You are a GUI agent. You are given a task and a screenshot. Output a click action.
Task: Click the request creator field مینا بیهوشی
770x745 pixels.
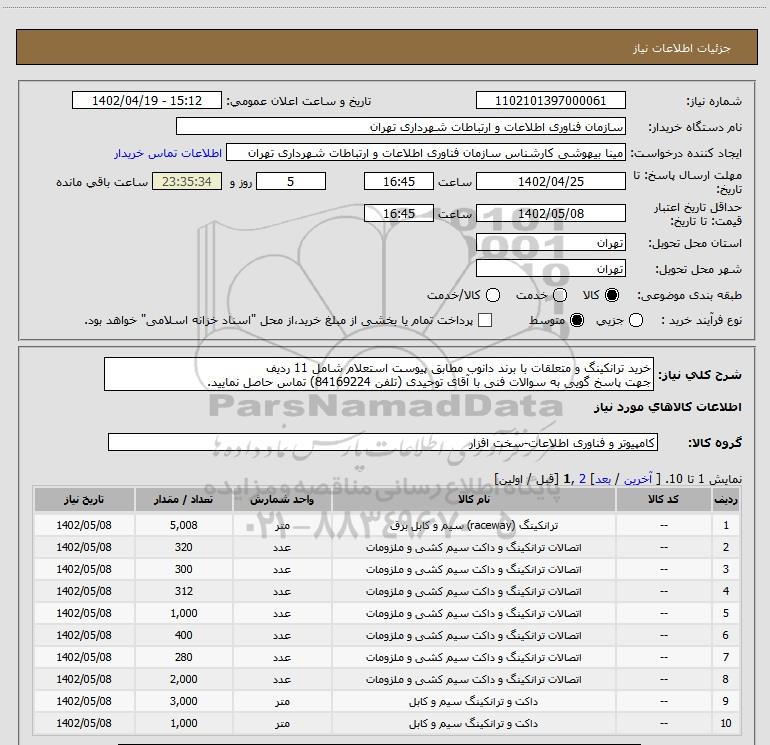point(426,153)
